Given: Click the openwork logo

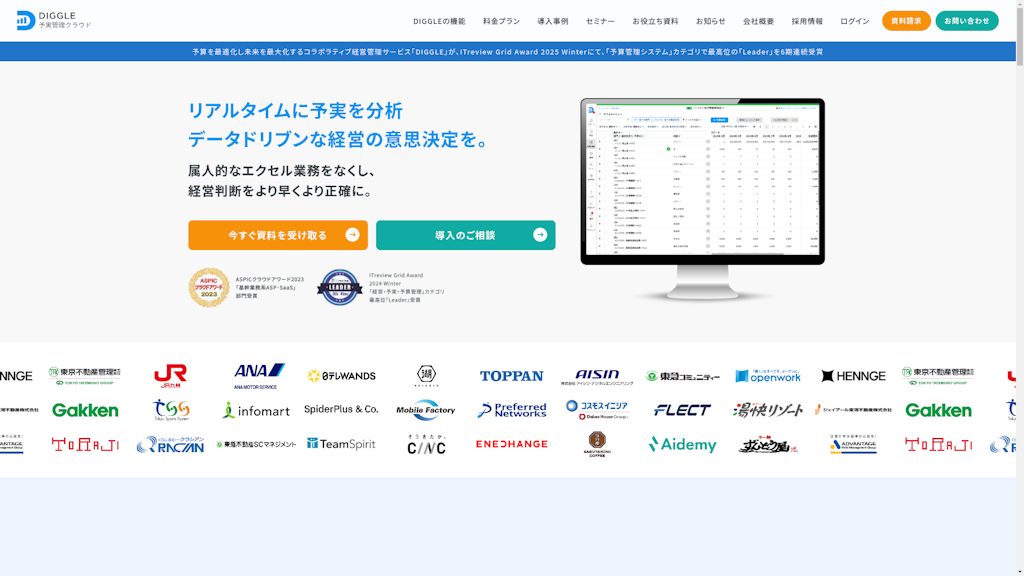Looking at the screenshot, I should click(768, 376).
